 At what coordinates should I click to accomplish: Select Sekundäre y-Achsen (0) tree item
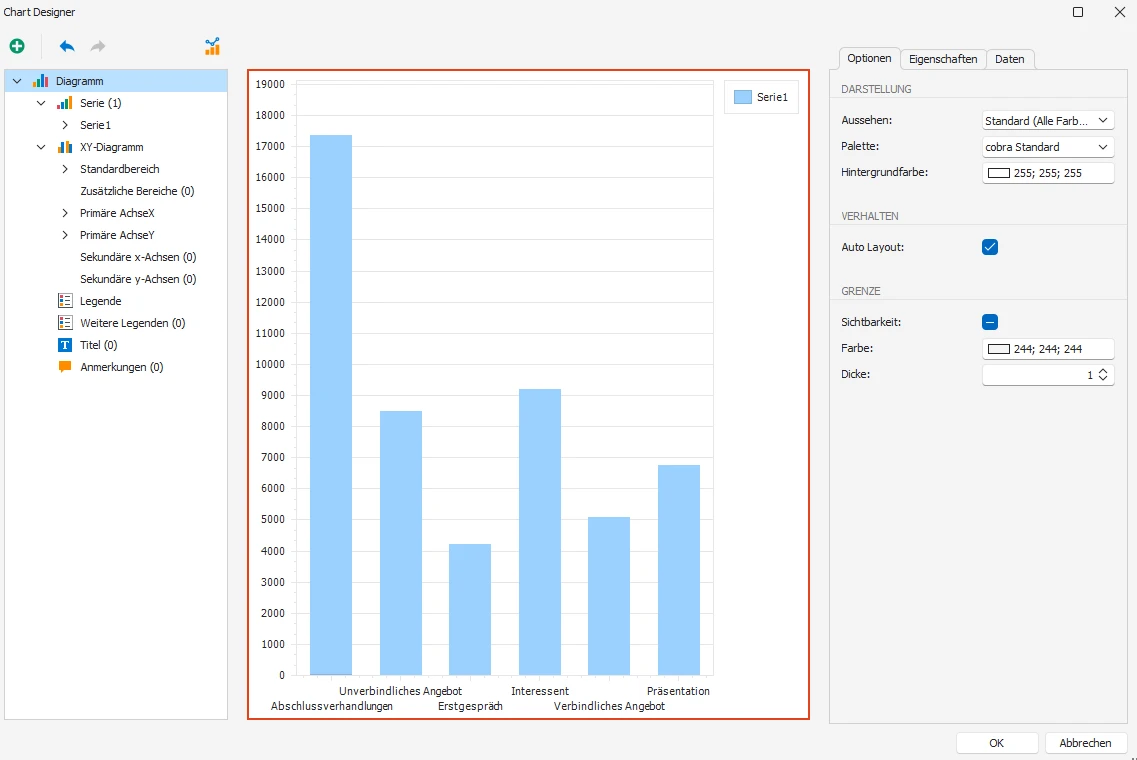[138, 278]
